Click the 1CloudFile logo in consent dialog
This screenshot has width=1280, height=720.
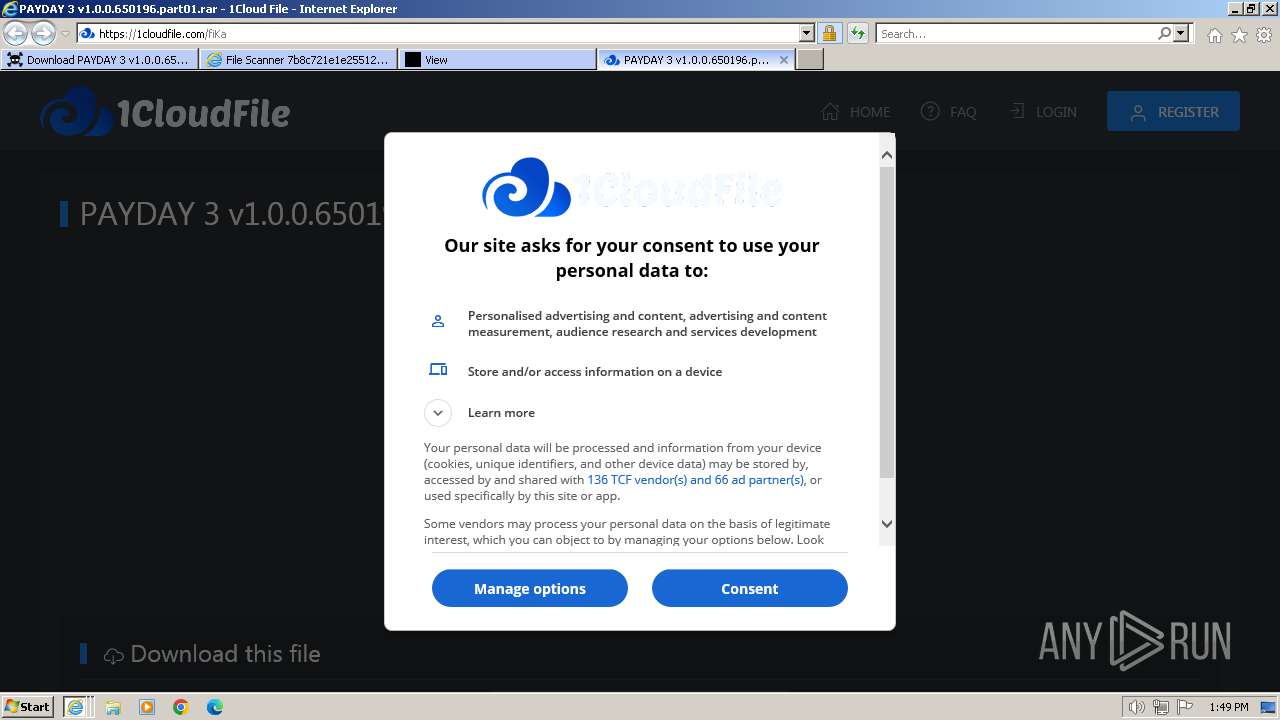click(632, 187)
